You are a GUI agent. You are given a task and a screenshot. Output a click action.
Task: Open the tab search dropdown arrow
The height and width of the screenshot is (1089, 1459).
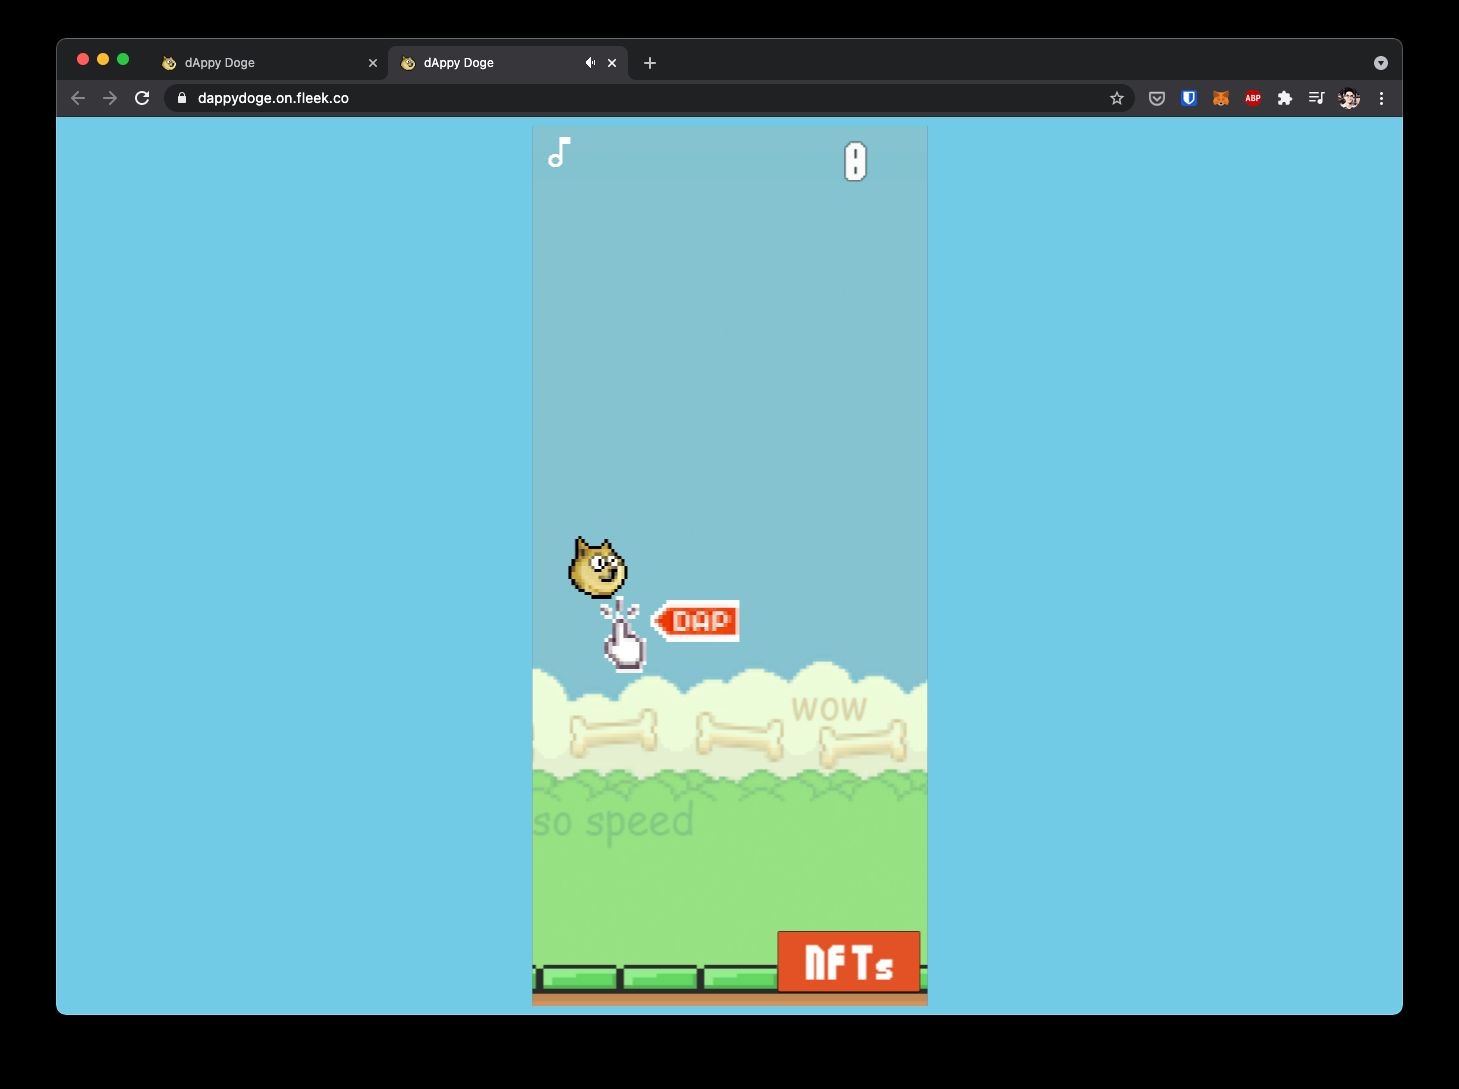pyautogui.click(x=1381, y=63)
